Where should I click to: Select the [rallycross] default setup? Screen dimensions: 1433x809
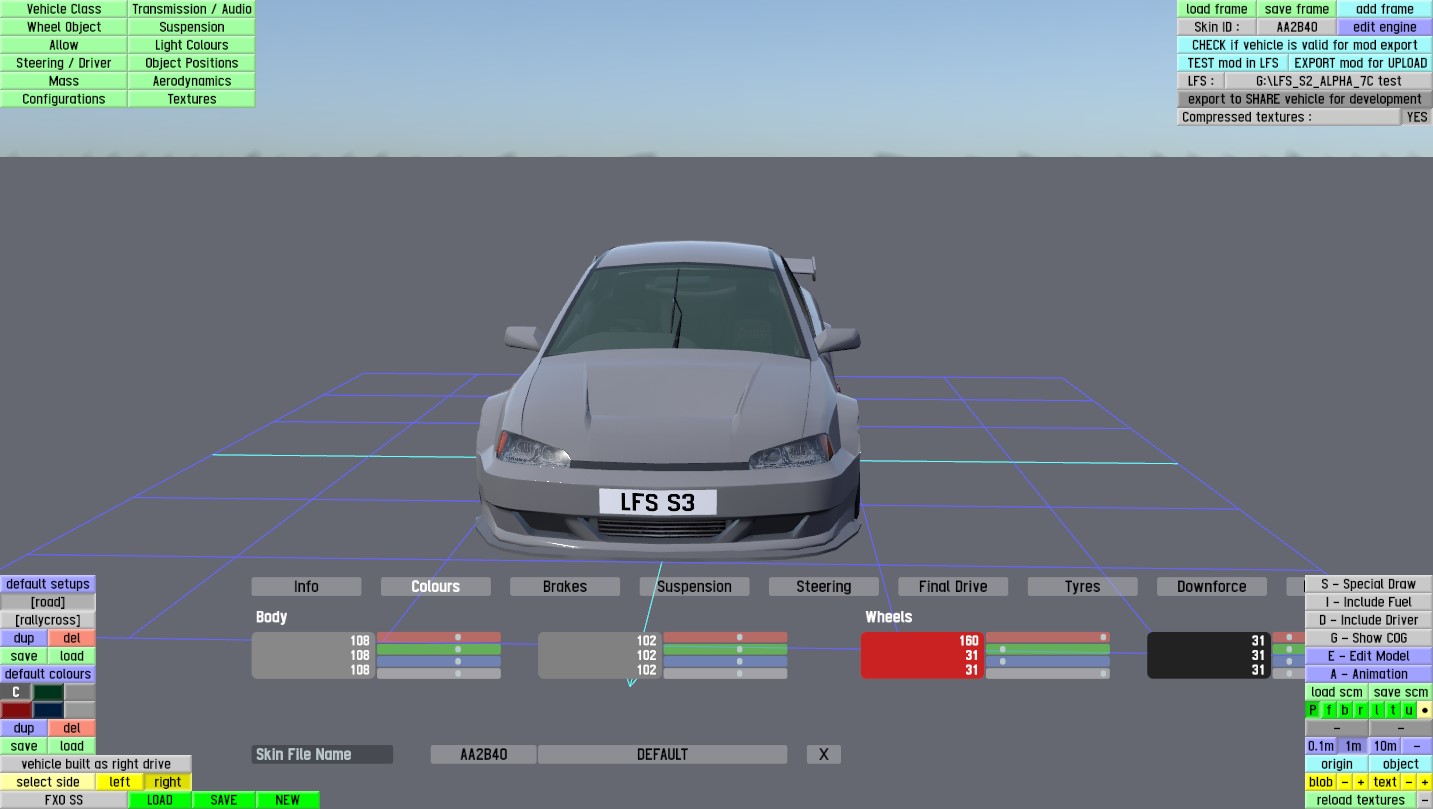point(48,620)
